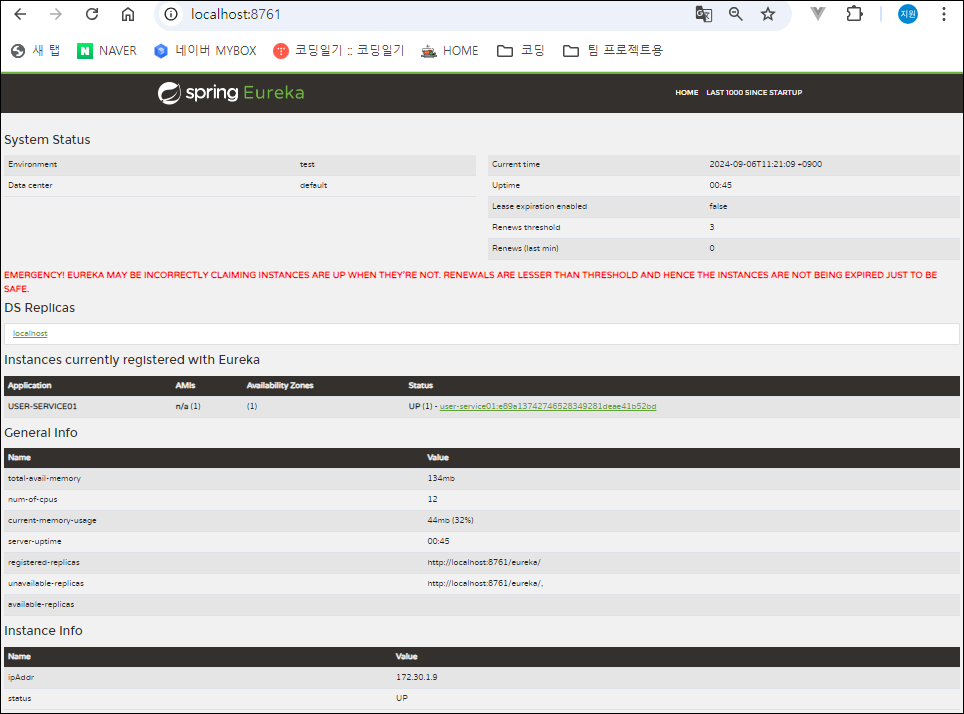This screenshot has height=714, width=964.
Task: Open the browser home page icon
Action: 128,14
